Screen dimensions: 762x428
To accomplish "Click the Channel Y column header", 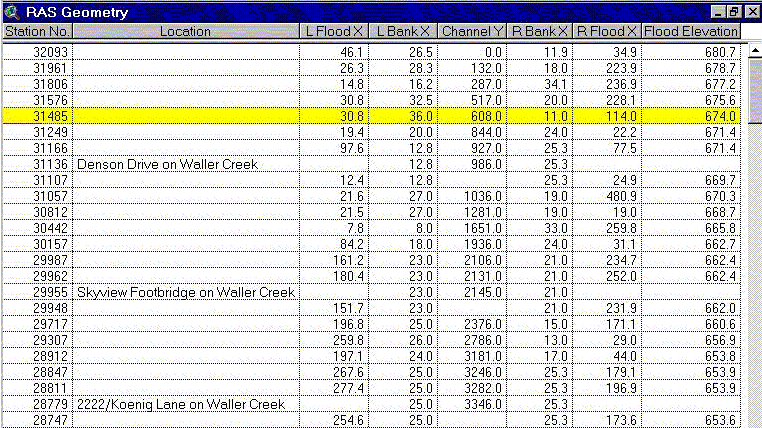I will point(471,31).
